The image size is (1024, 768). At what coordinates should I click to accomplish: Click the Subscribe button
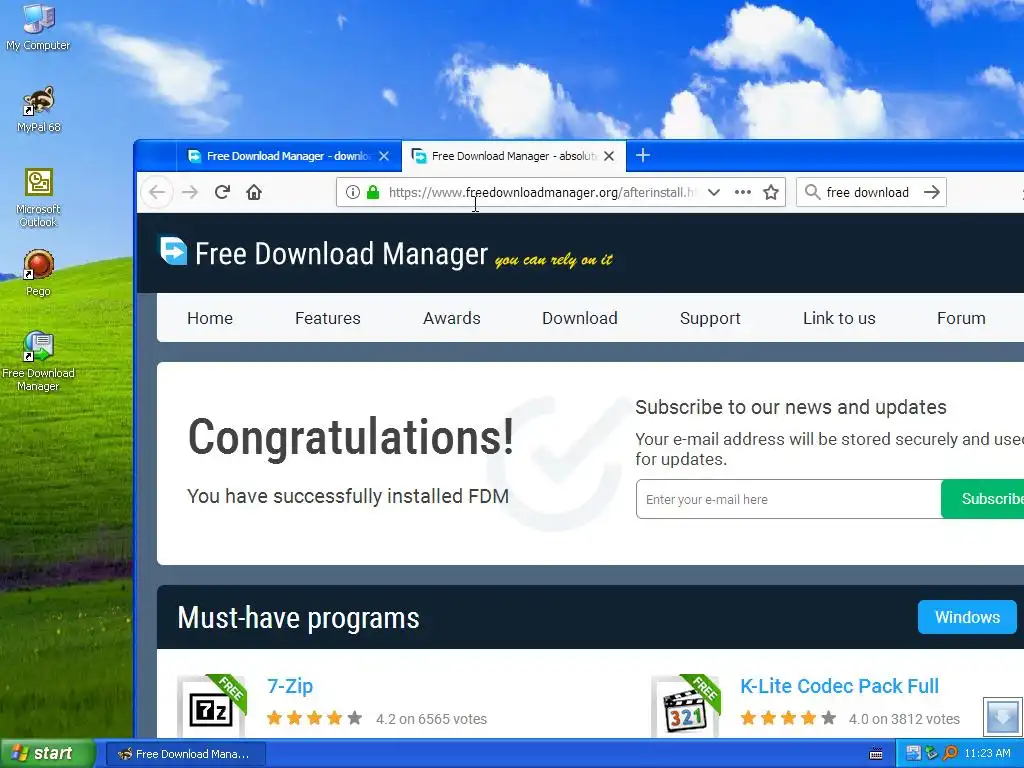(982, 499)
